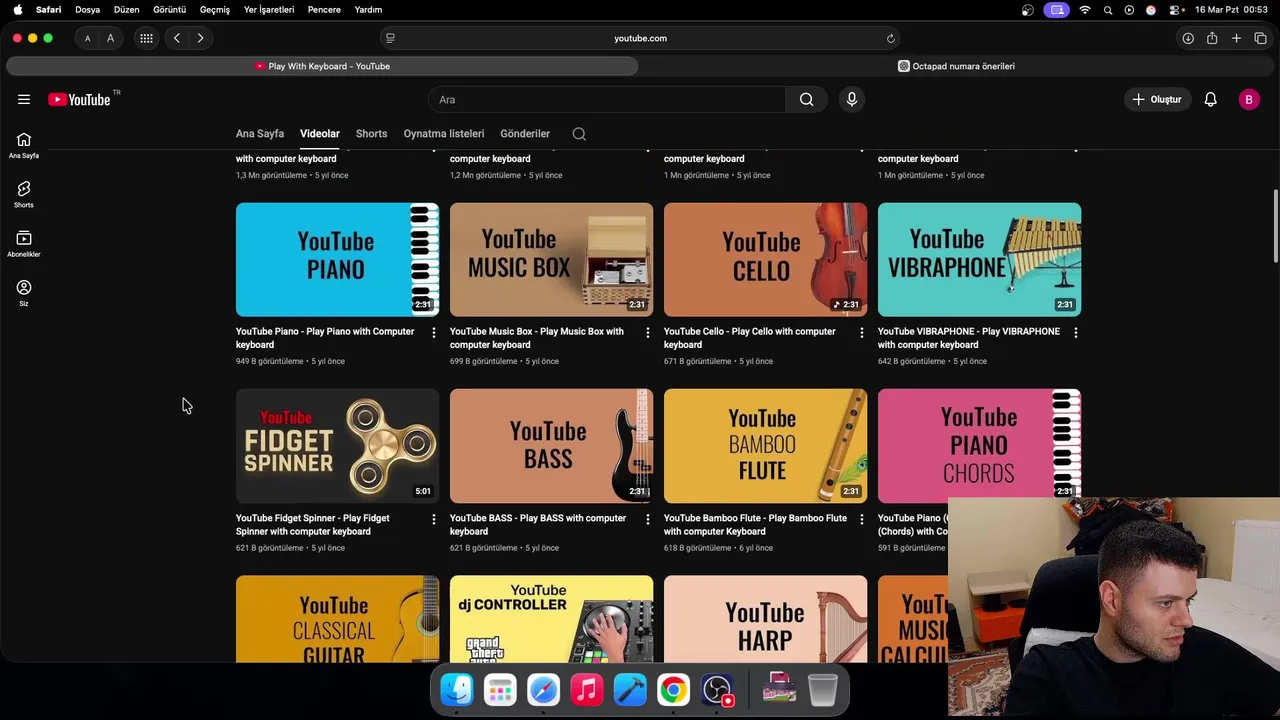Open YouTube notifications bell
This screenshot has width=1280, height=720.
click(x=1210, y=99)
